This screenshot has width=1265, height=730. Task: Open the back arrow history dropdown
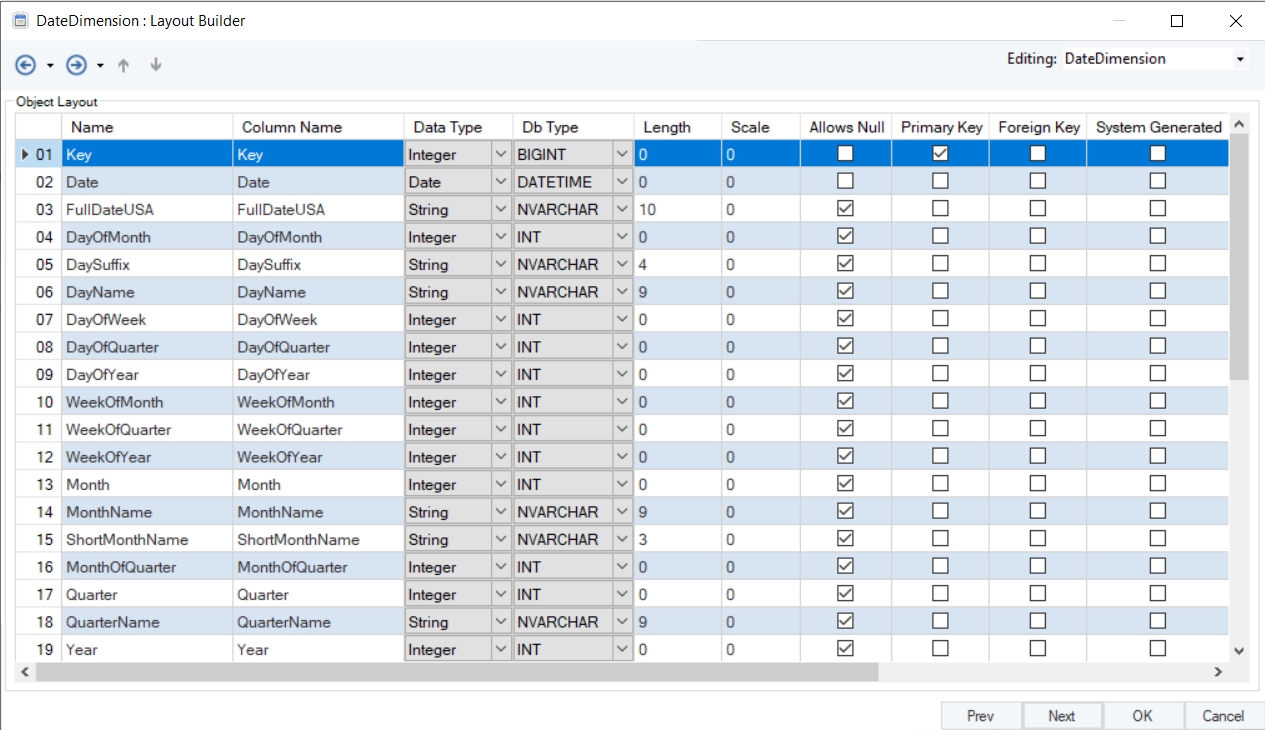tap(50, 66)
